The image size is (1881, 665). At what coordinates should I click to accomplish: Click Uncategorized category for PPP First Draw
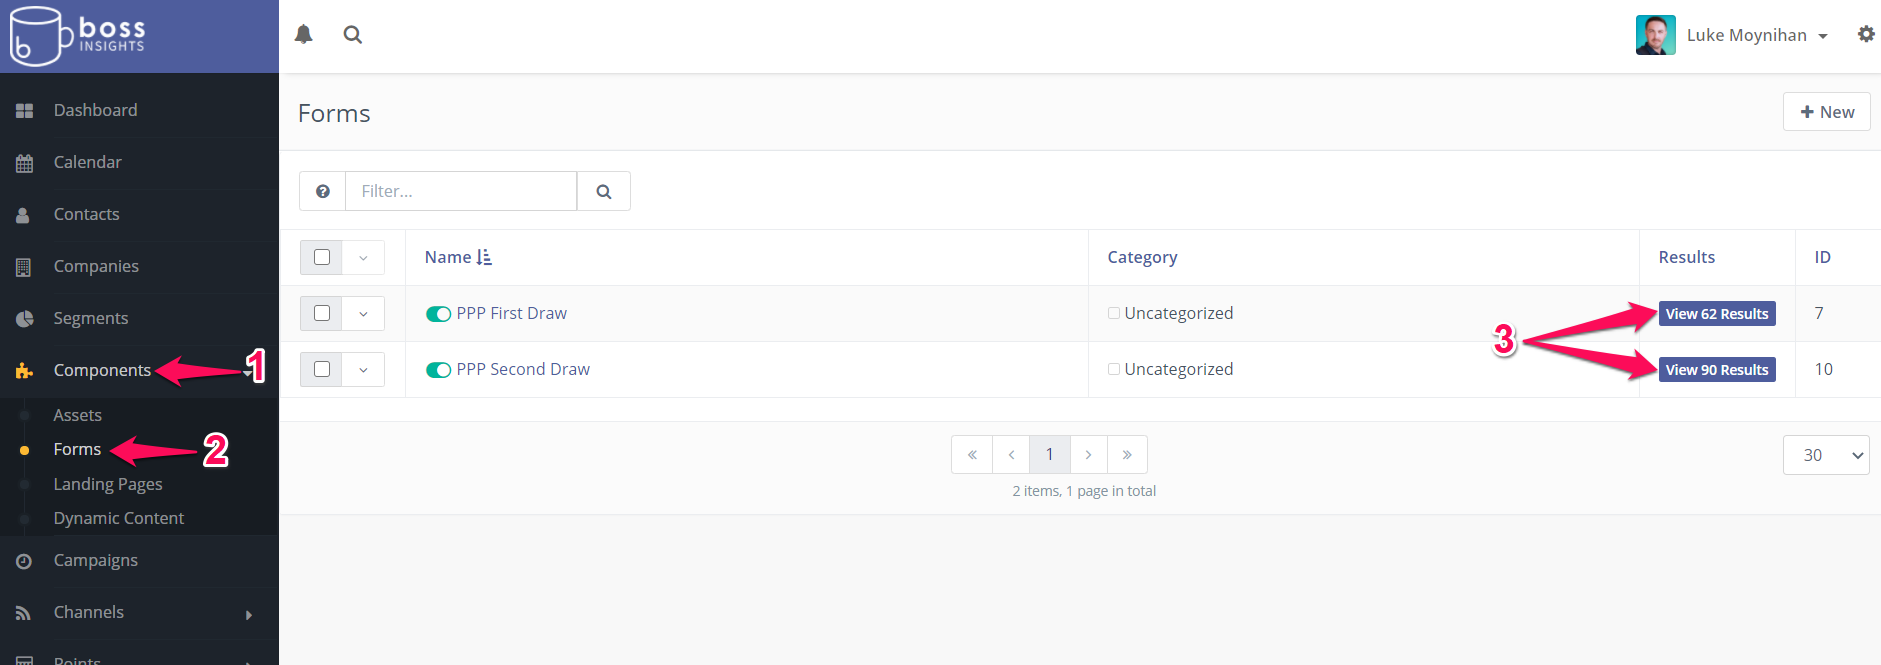tap(1178, 313)
